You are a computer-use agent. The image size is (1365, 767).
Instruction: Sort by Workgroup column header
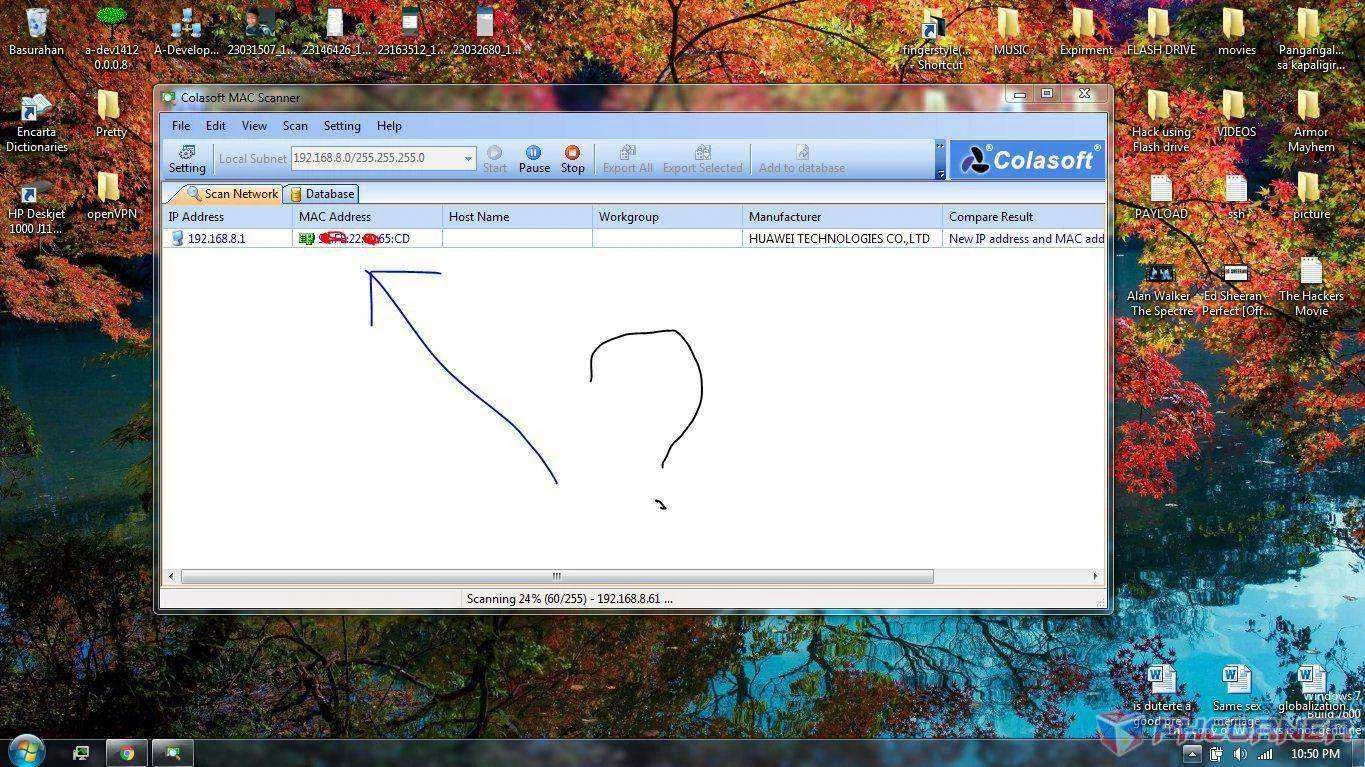[x=667, y=216]
